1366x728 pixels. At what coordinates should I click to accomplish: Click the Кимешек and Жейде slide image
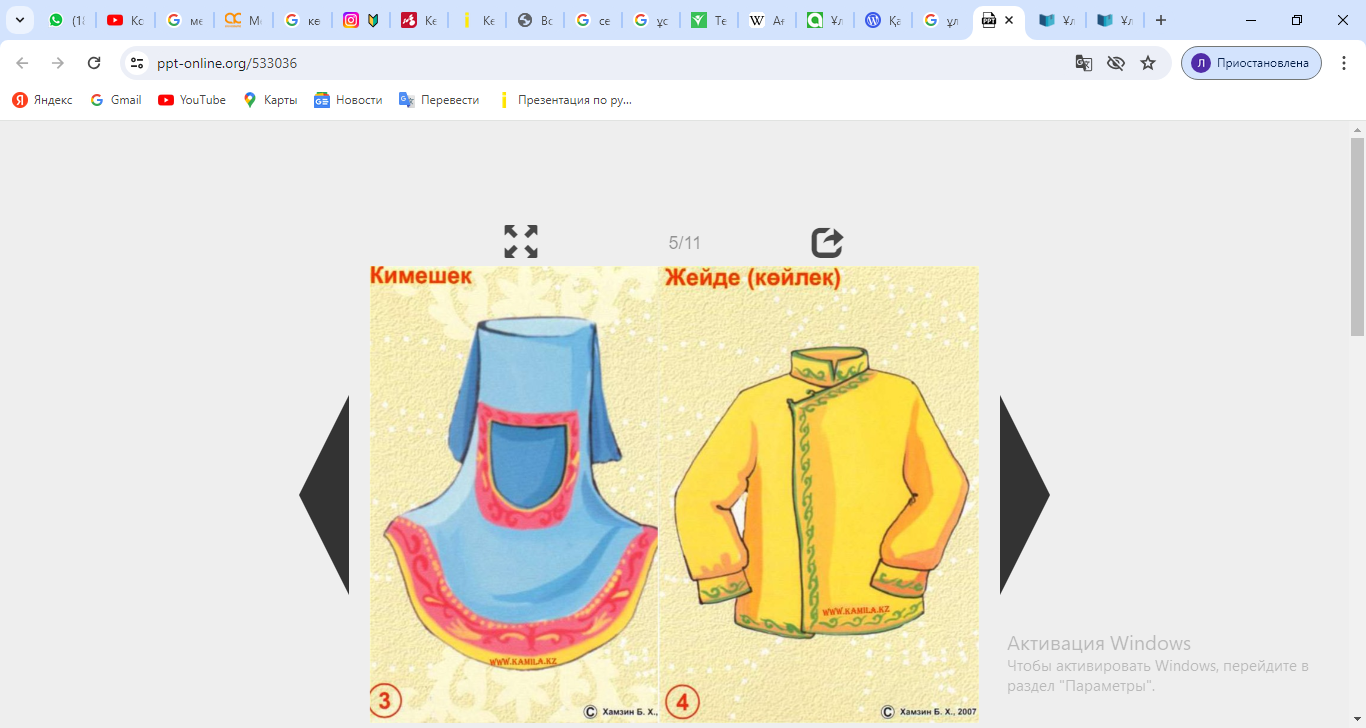coord(675,494)
